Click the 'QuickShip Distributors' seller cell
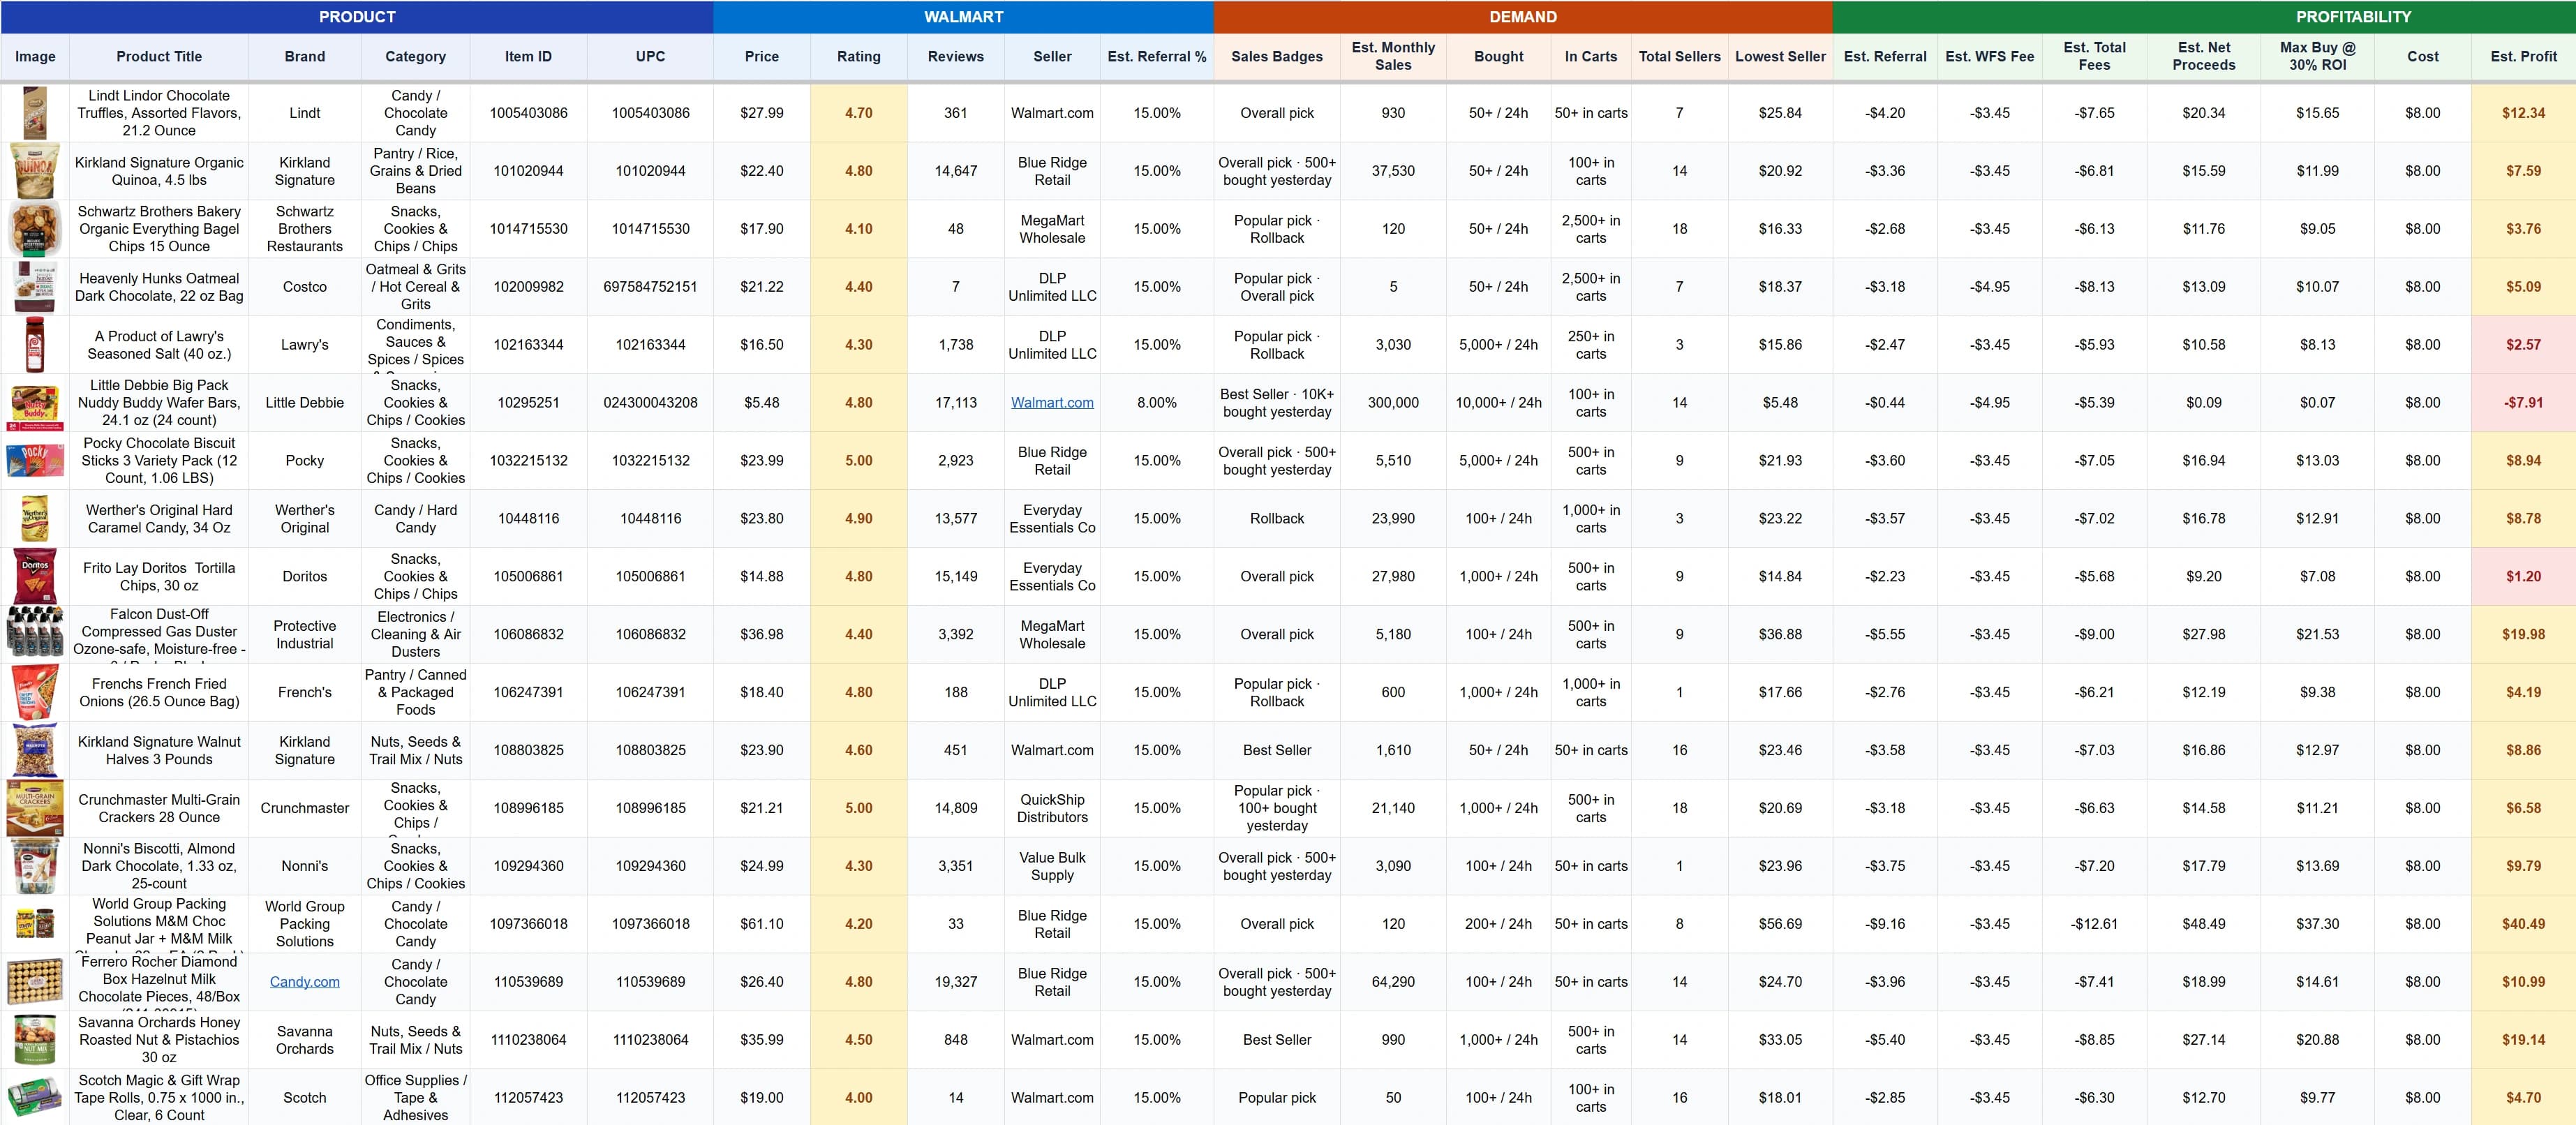Viewport: 2576px width, 1125px height. pyautogui.click(x=1052, y=808)
